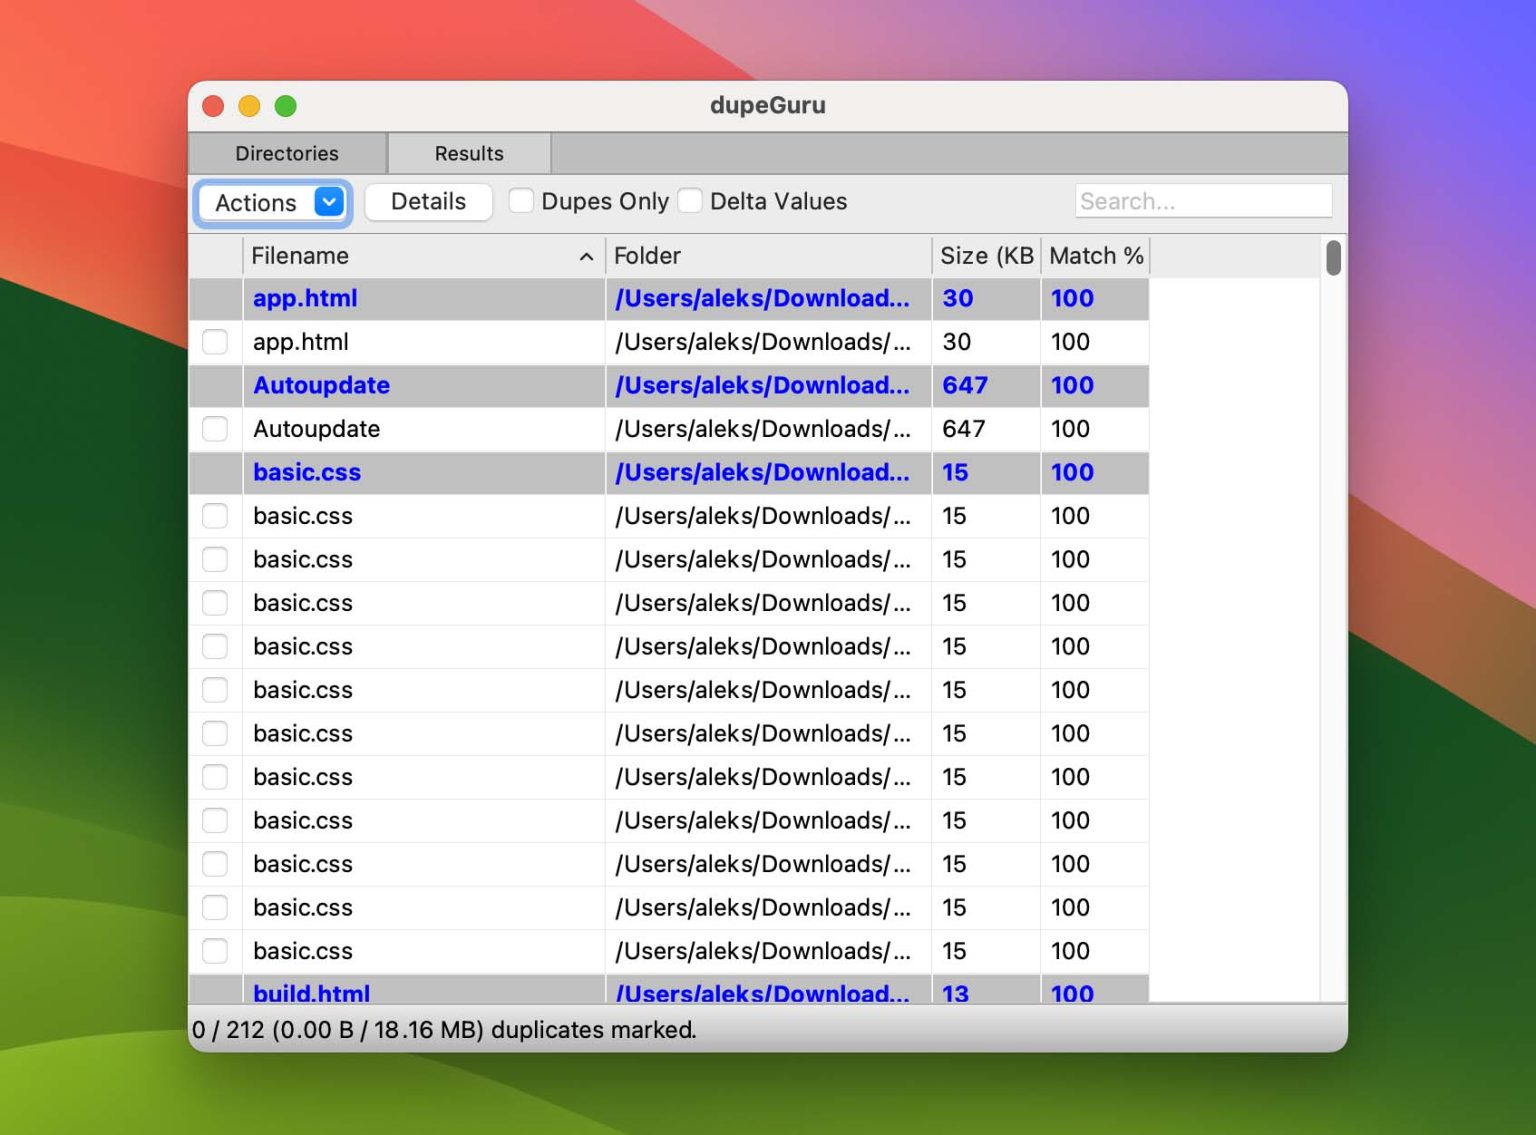This screenshot has width=1536, height=1135.
Task: Check the Autoupdate duplicate checkbox
Action: (215, 429)
